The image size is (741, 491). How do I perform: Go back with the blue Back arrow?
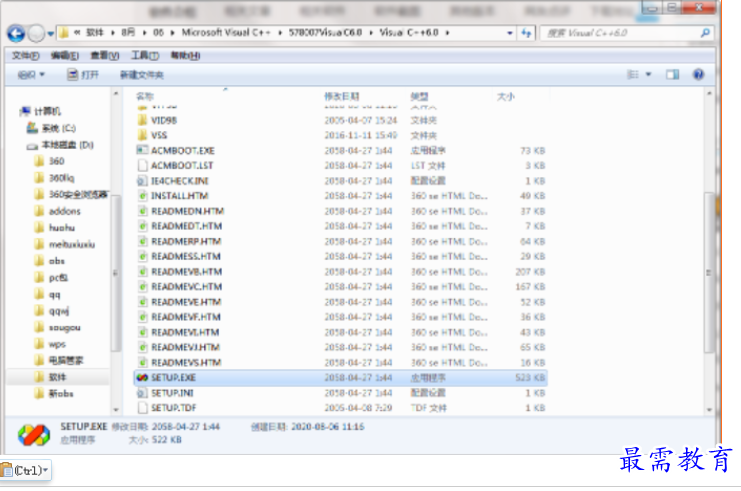point(16,33)
